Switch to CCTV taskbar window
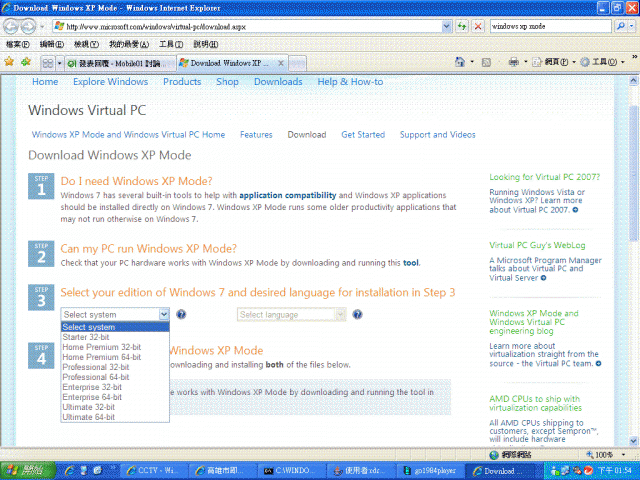640x480 pixels. [156, 471]
